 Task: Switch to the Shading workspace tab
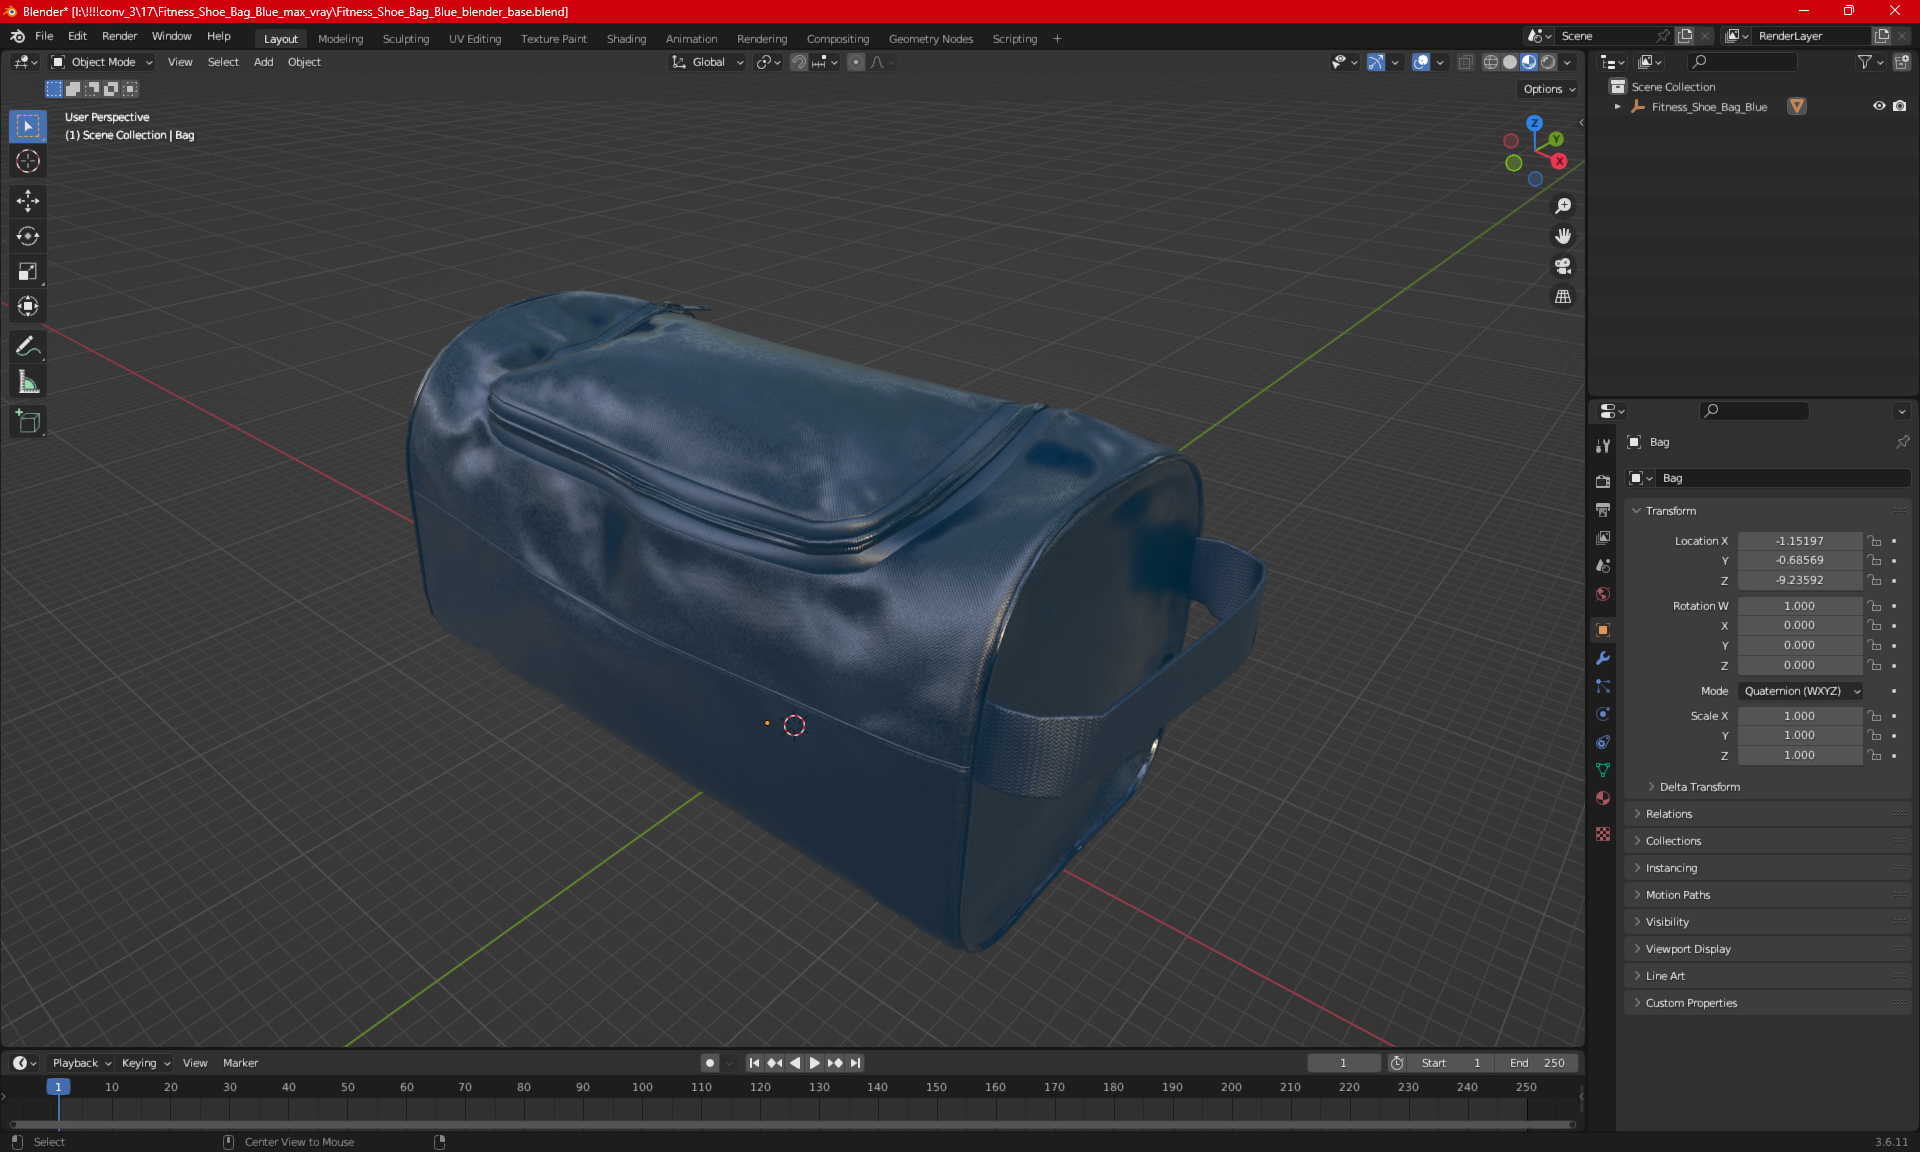click(626, 39)
